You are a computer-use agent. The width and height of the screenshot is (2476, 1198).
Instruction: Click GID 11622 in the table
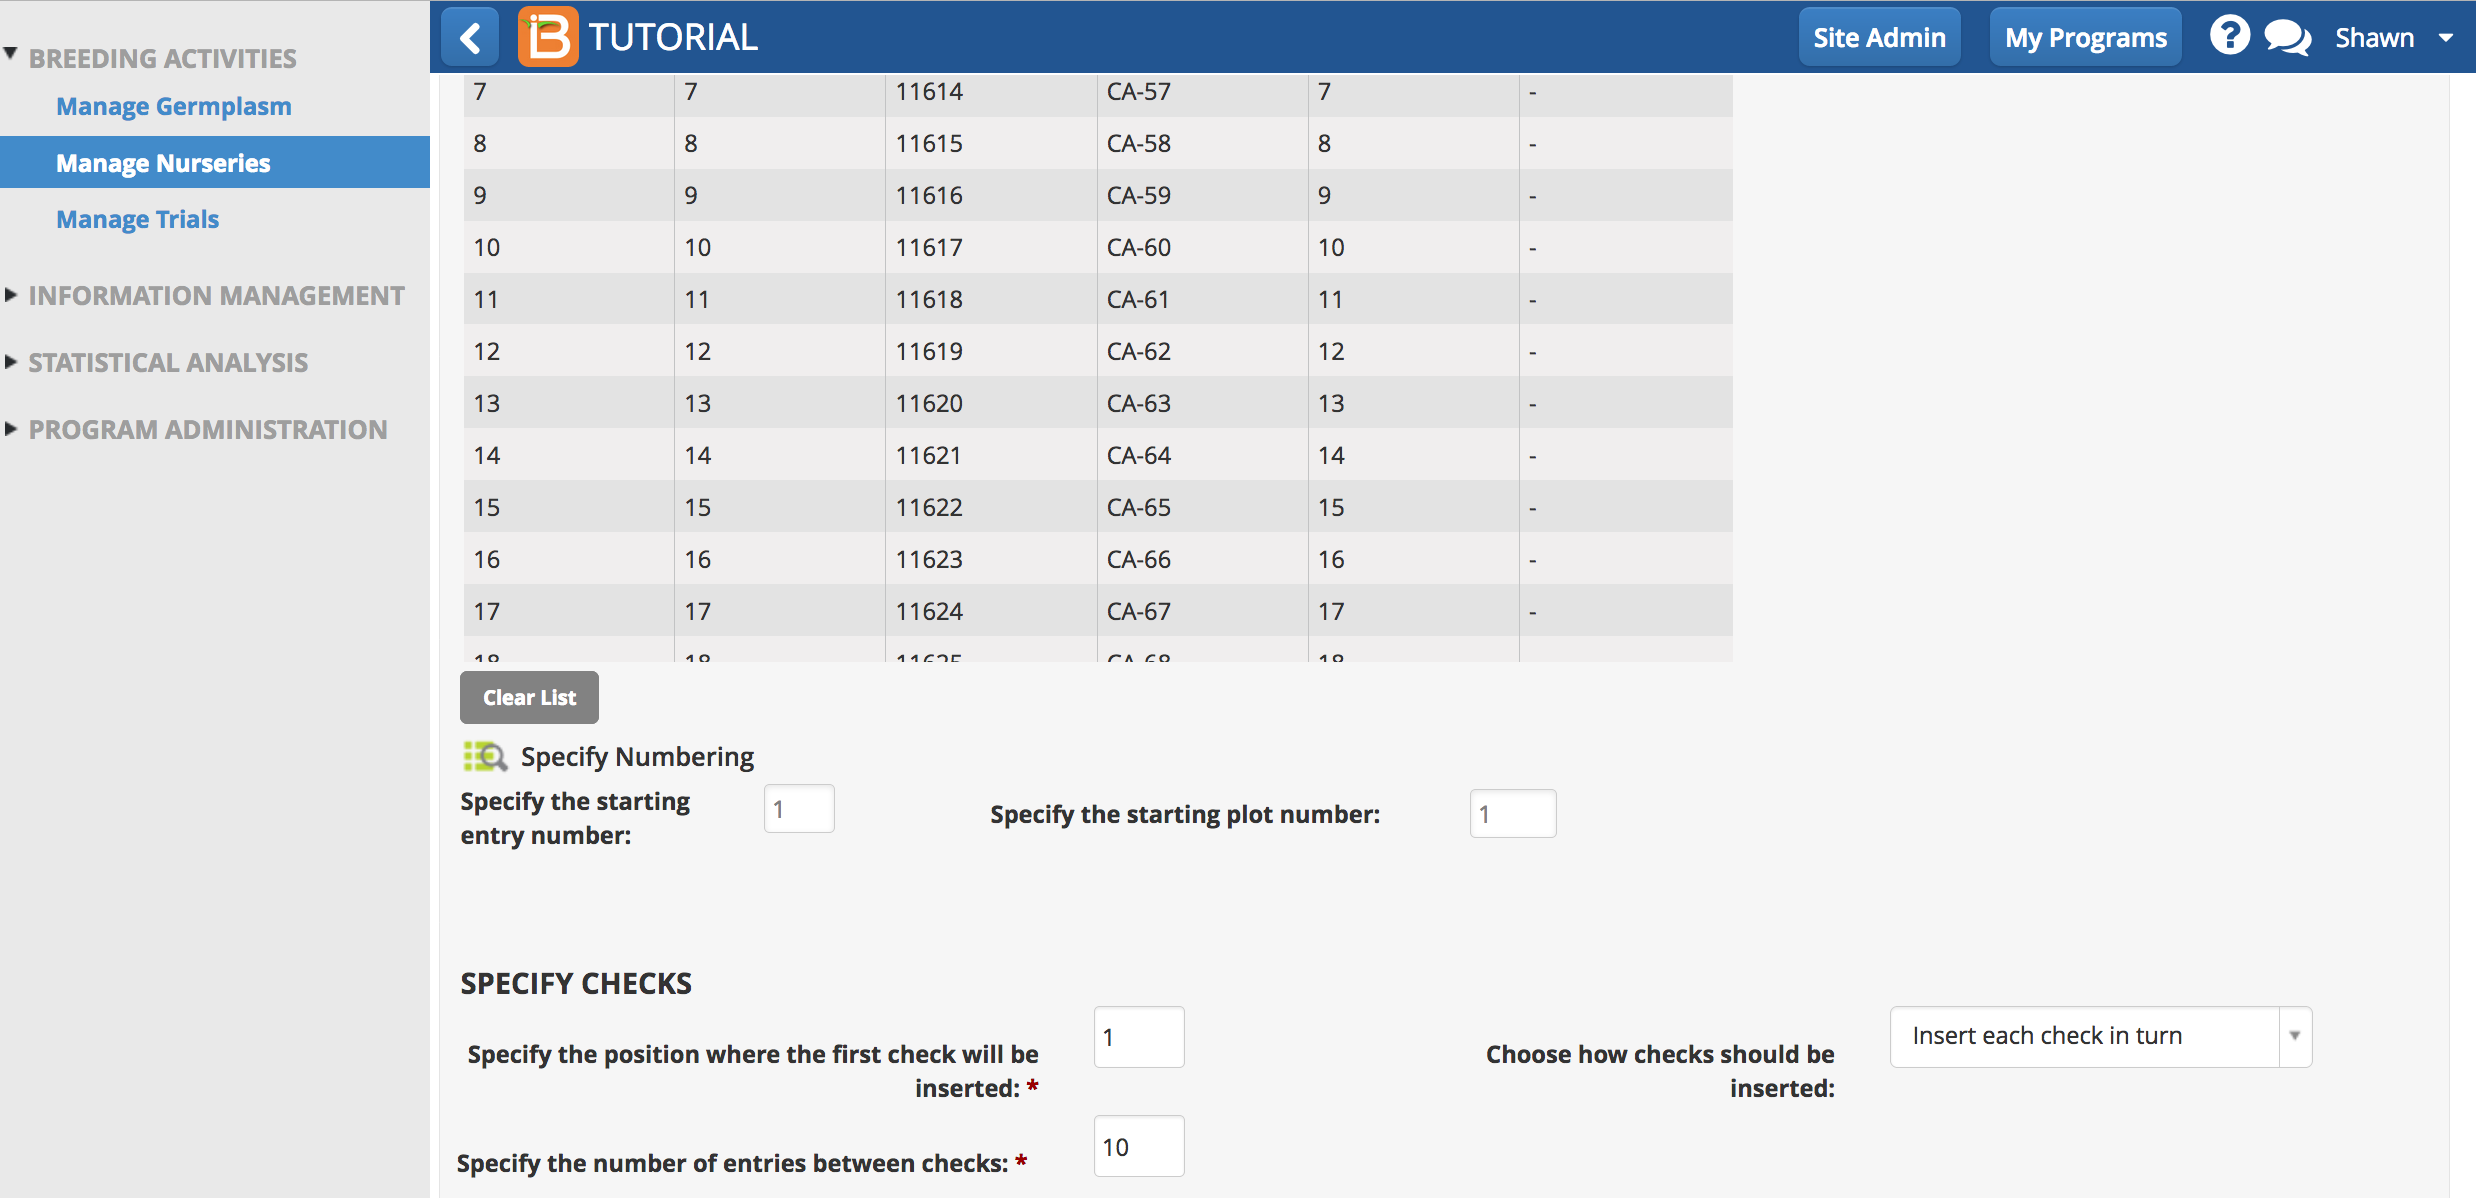pyautogui.click(x=929, y=507)
